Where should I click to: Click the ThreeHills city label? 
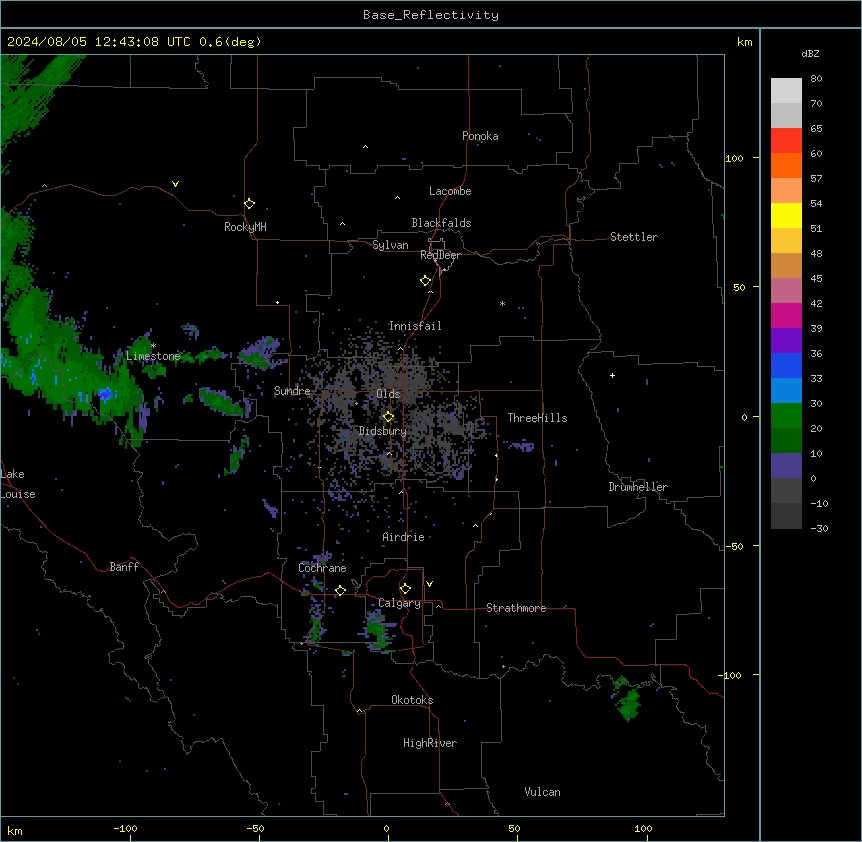(537, 418)
